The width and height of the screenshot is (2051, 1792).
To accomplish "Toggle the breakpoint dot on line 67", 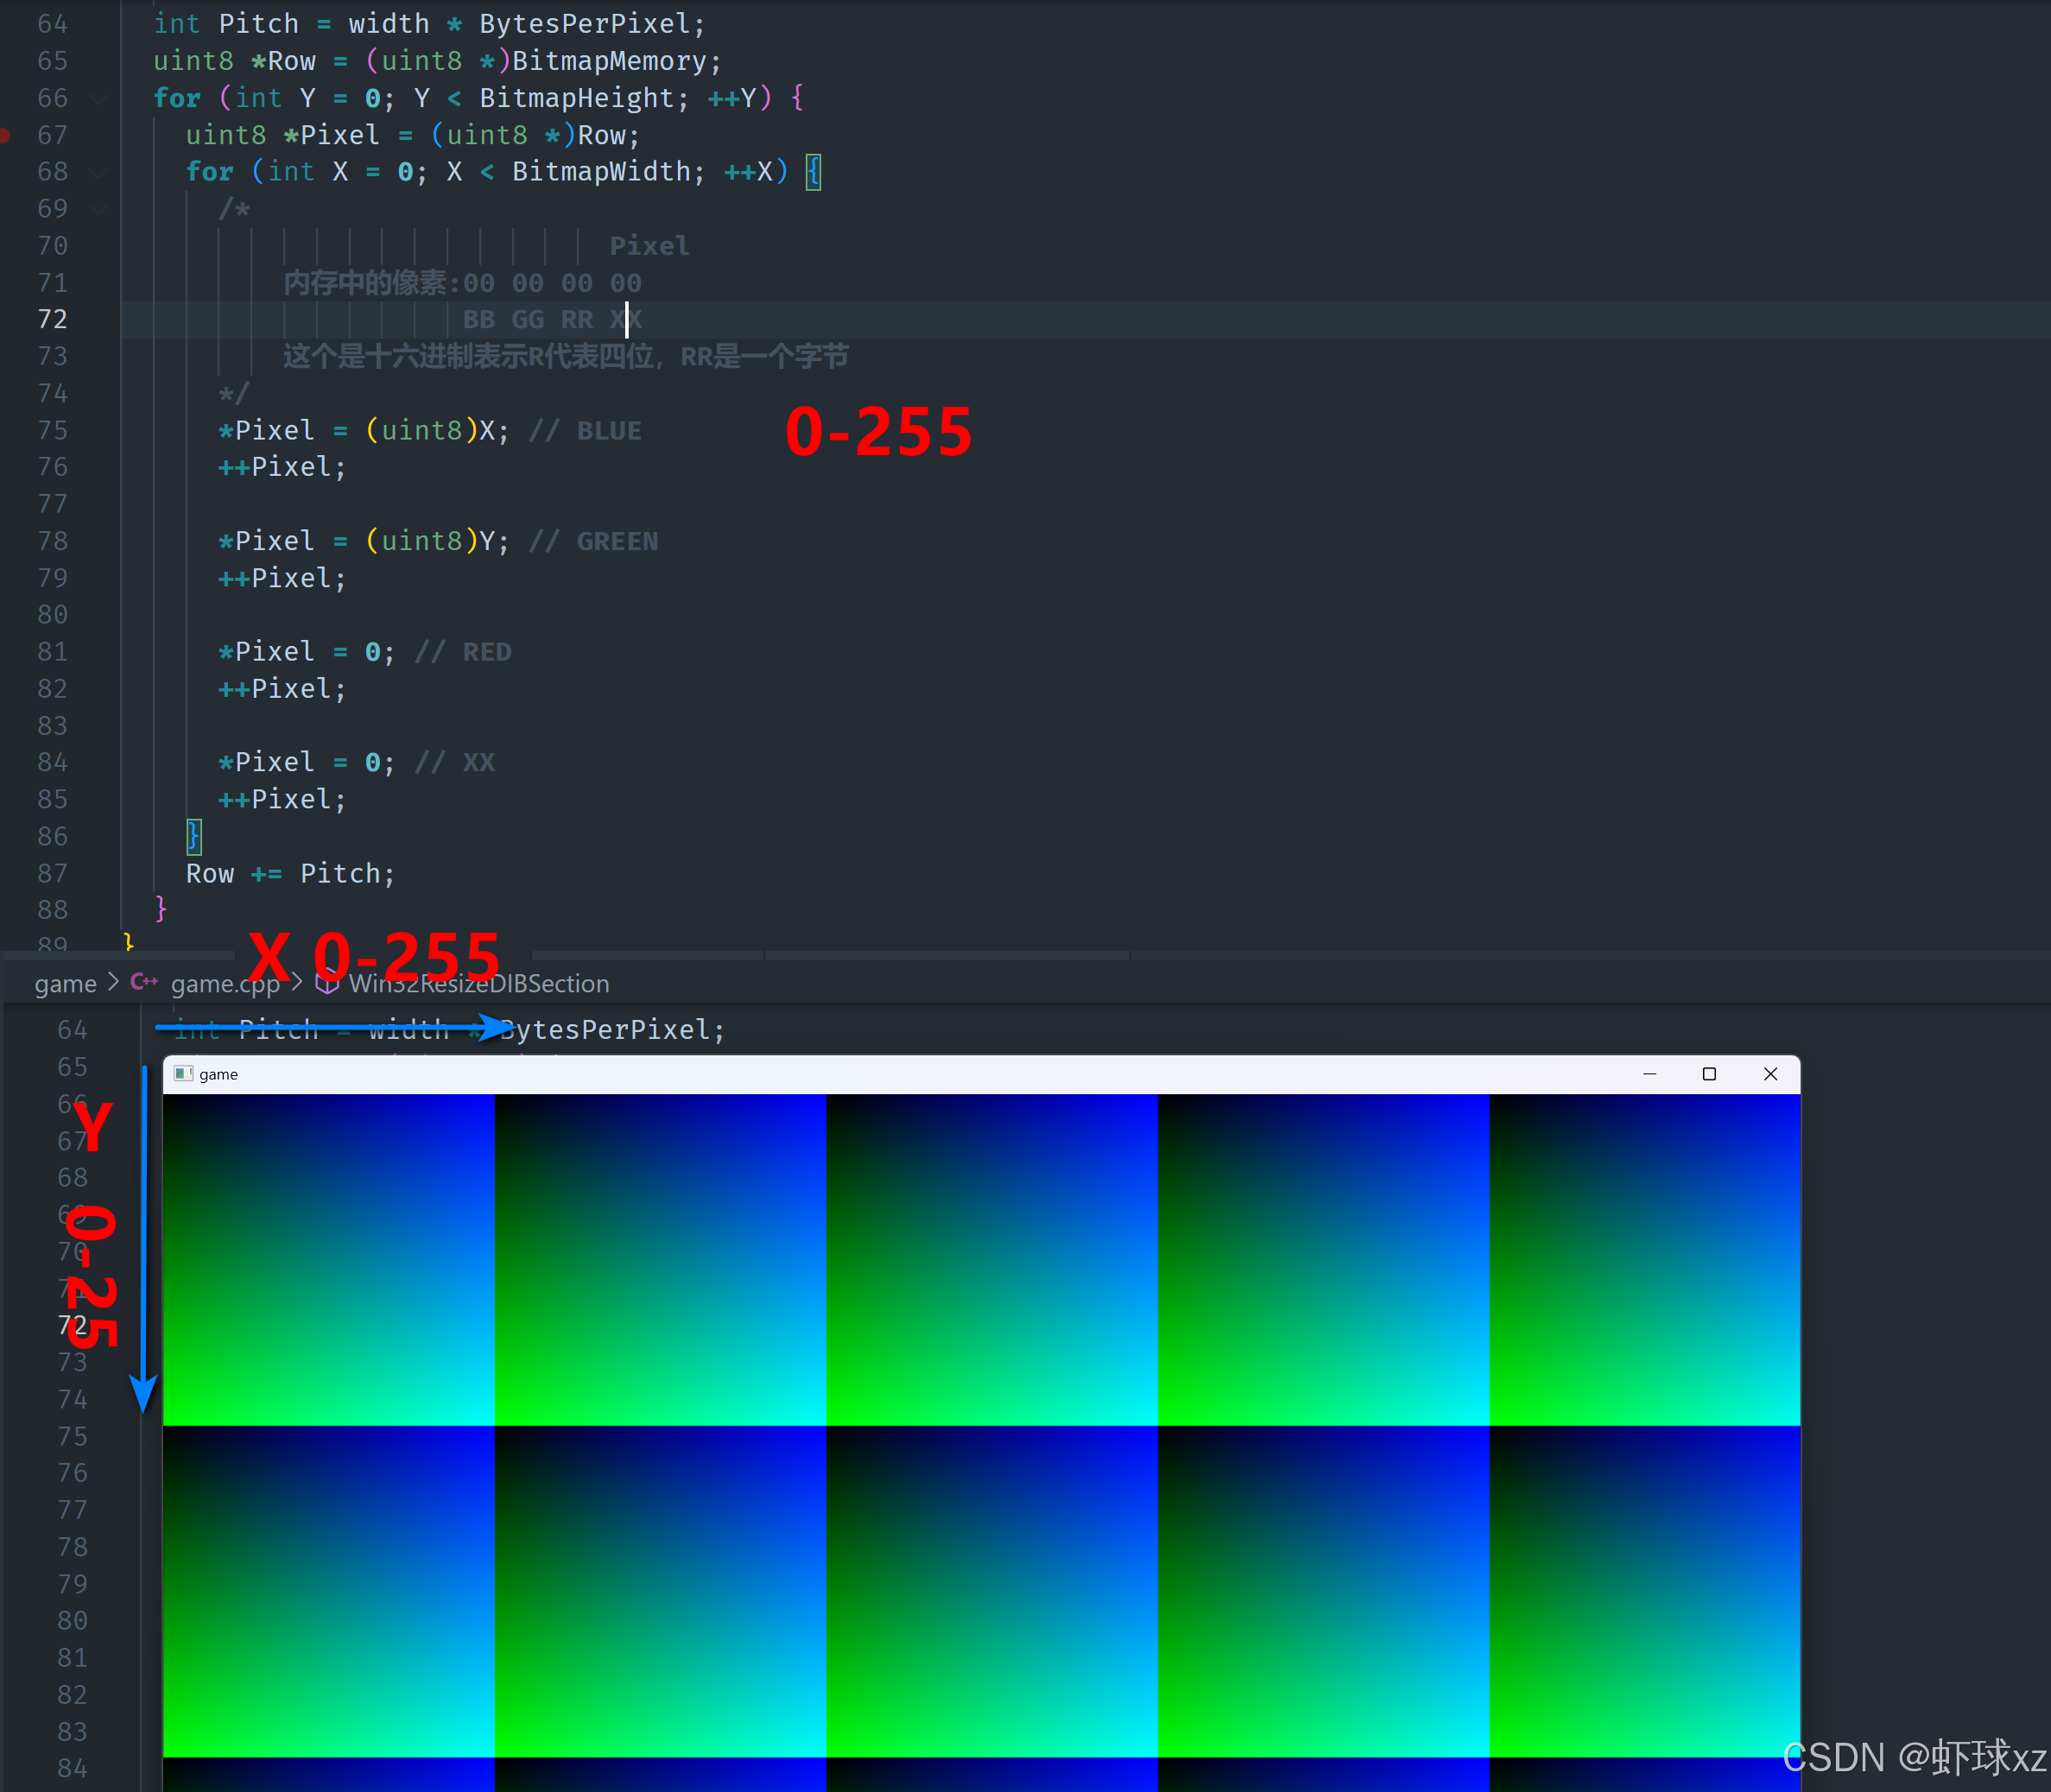I will click(x=4, y=135).
